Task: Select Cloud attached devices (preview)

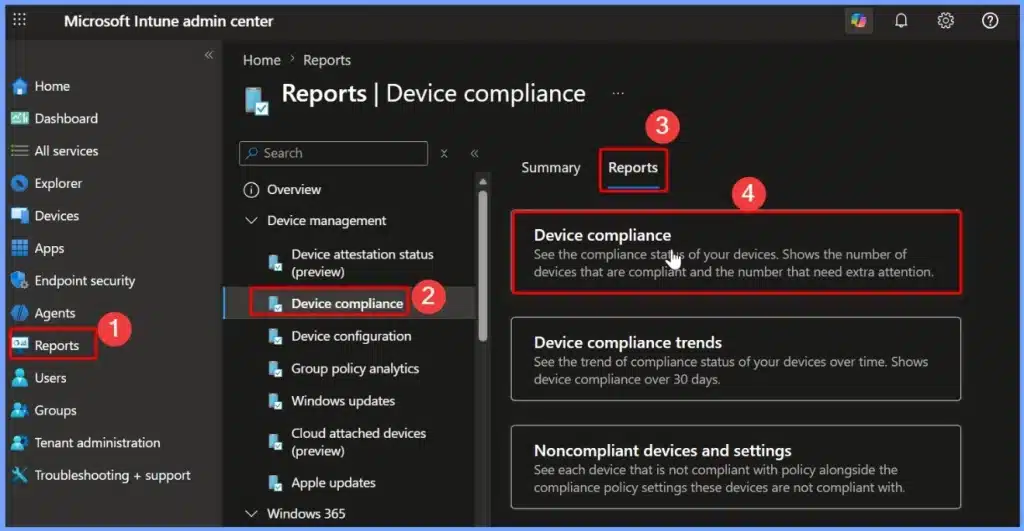Action: click(x=359, y=442)
